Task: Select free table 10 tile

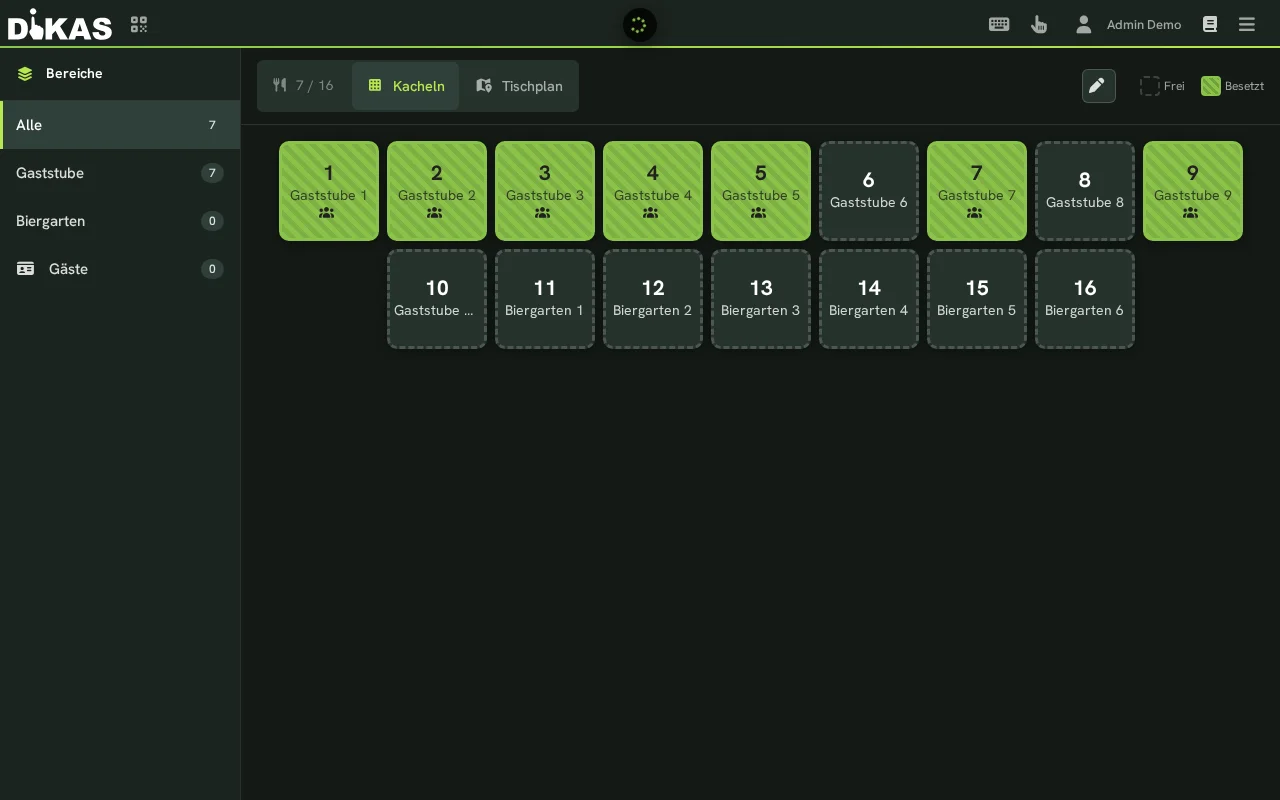Action: [x=437, y=299]
